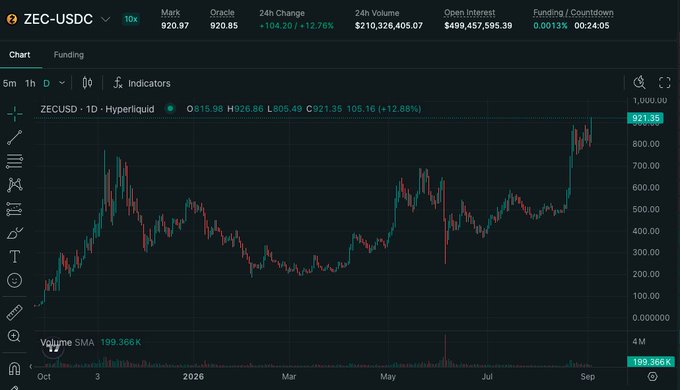Viewport: 680px width, 390px height.
Task: Select the trend line drawing tool
Action: 14,138
